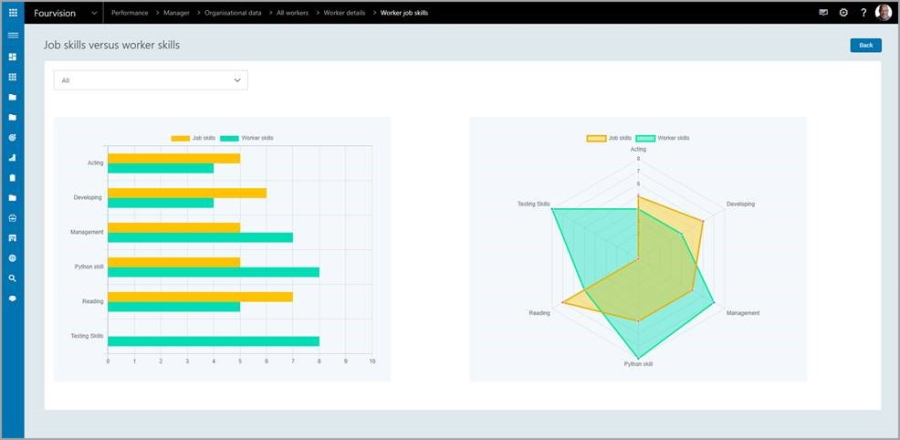900x440 pixels.
Task: Click the green Reading worker skills bar
Action: pos(174,306)
